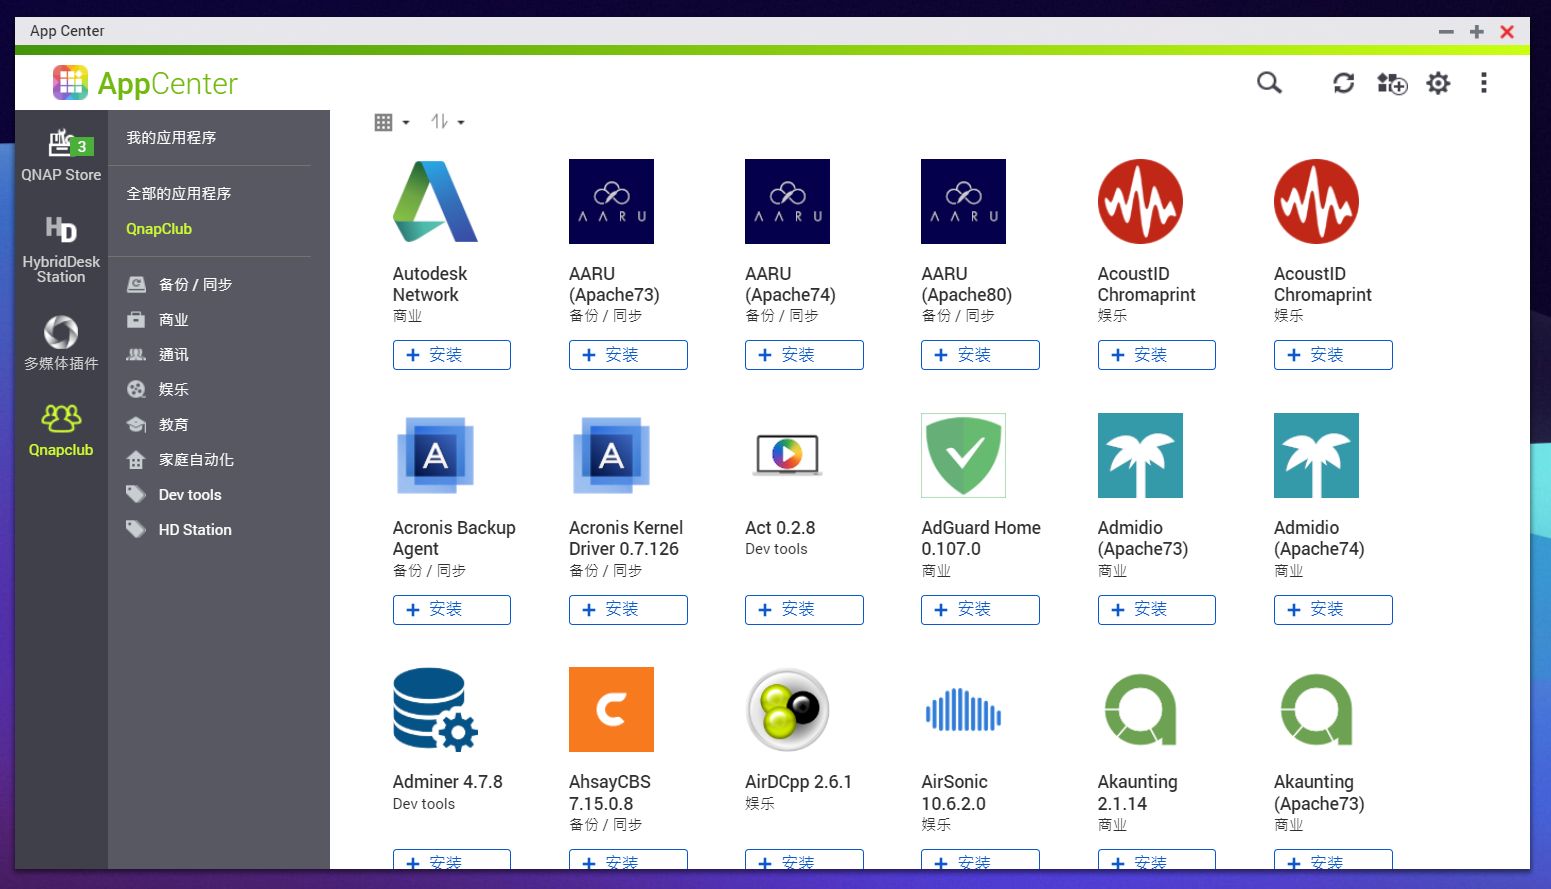This screenshot has width=1551, height=889.
Task: Open the three-dot more menu
Action: pos(1484,83)
